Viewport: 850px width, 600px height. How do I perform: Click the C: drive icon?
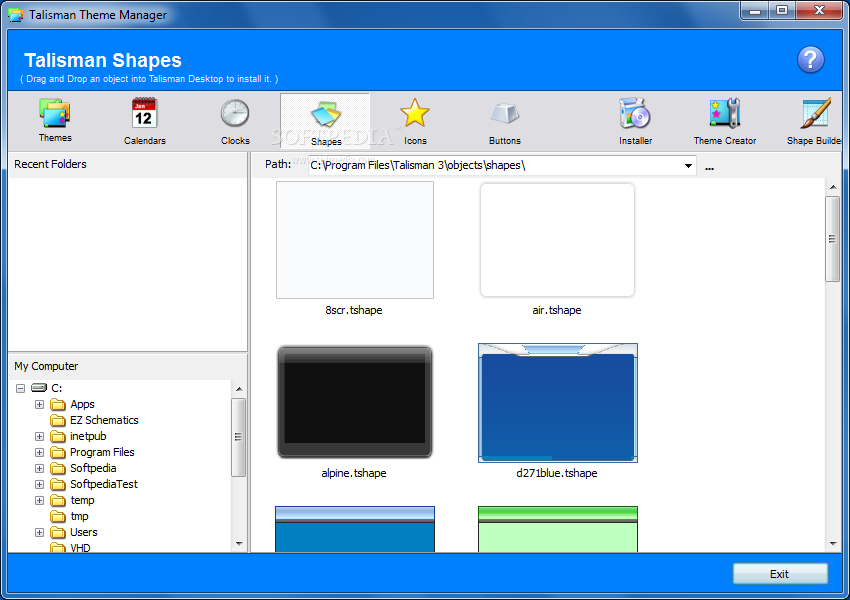[39, 388]
